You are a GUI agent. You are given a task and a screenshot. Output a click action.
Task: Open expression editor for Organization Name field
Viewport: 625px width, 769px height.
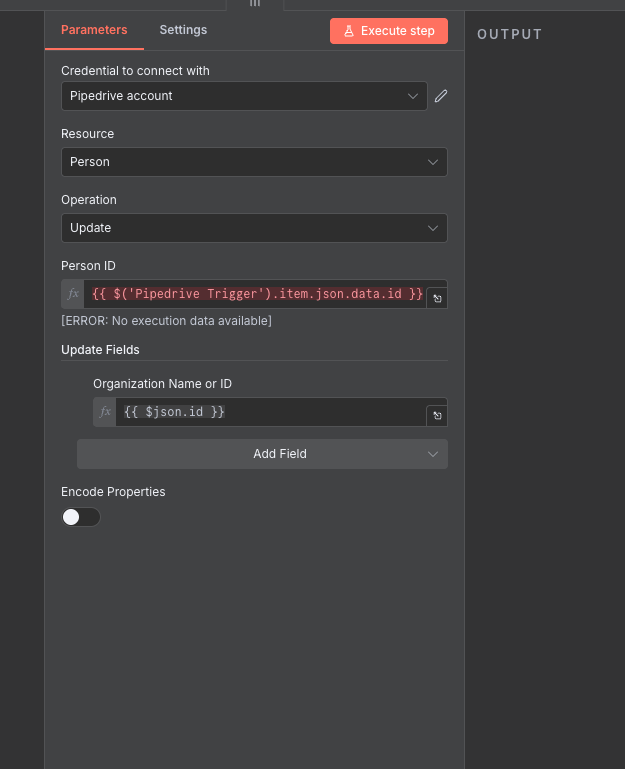[x=437, y=416]
